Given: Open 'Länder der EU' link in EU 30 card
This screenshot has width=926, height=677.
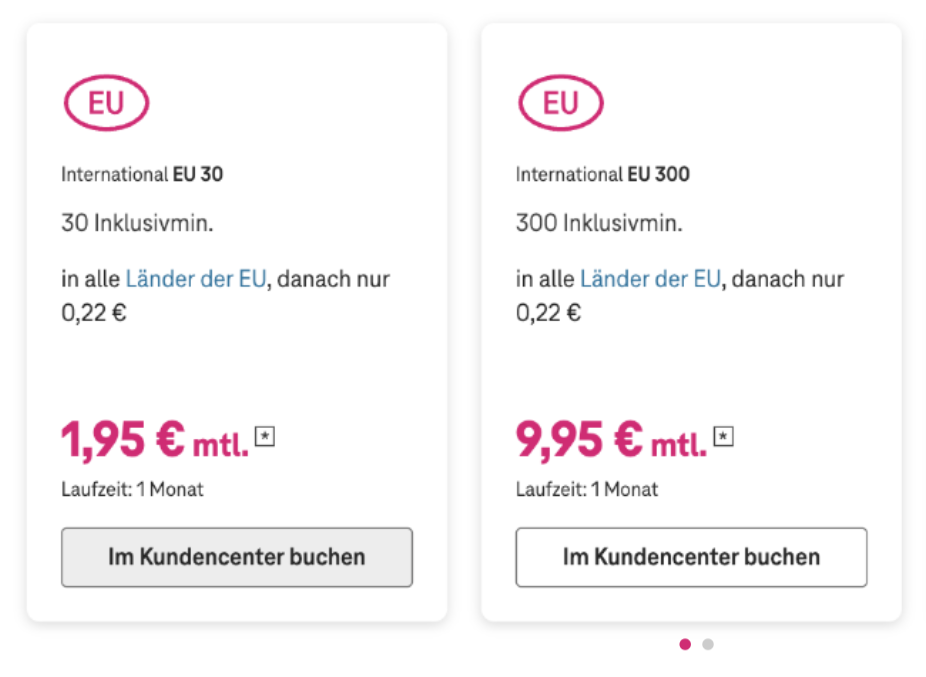Looking at the screenshot, I should [196, 279].
